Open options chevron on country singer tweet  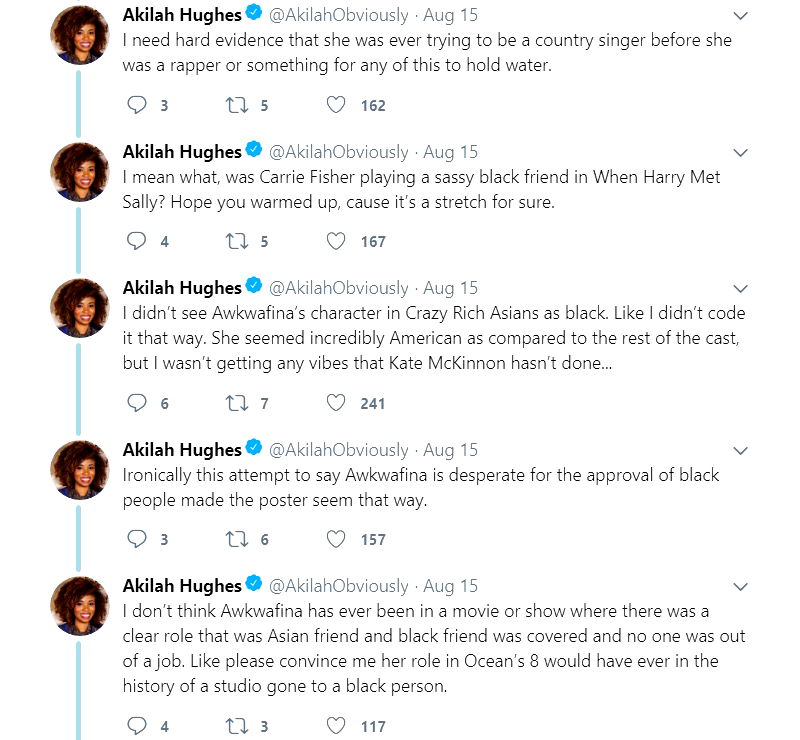pyautogui.click(x=741, y=16)
